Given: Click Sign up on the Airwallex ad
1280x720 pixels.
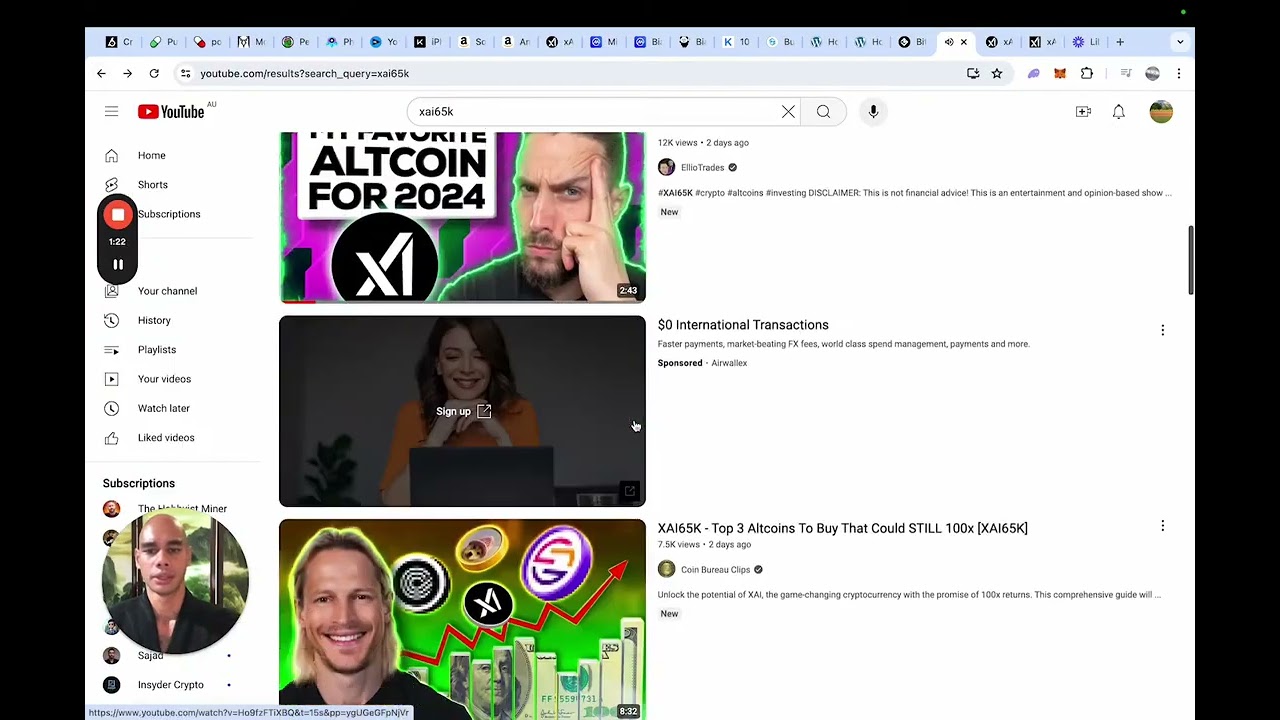Looking at the screenshot, I should click(x=463, y=412).
